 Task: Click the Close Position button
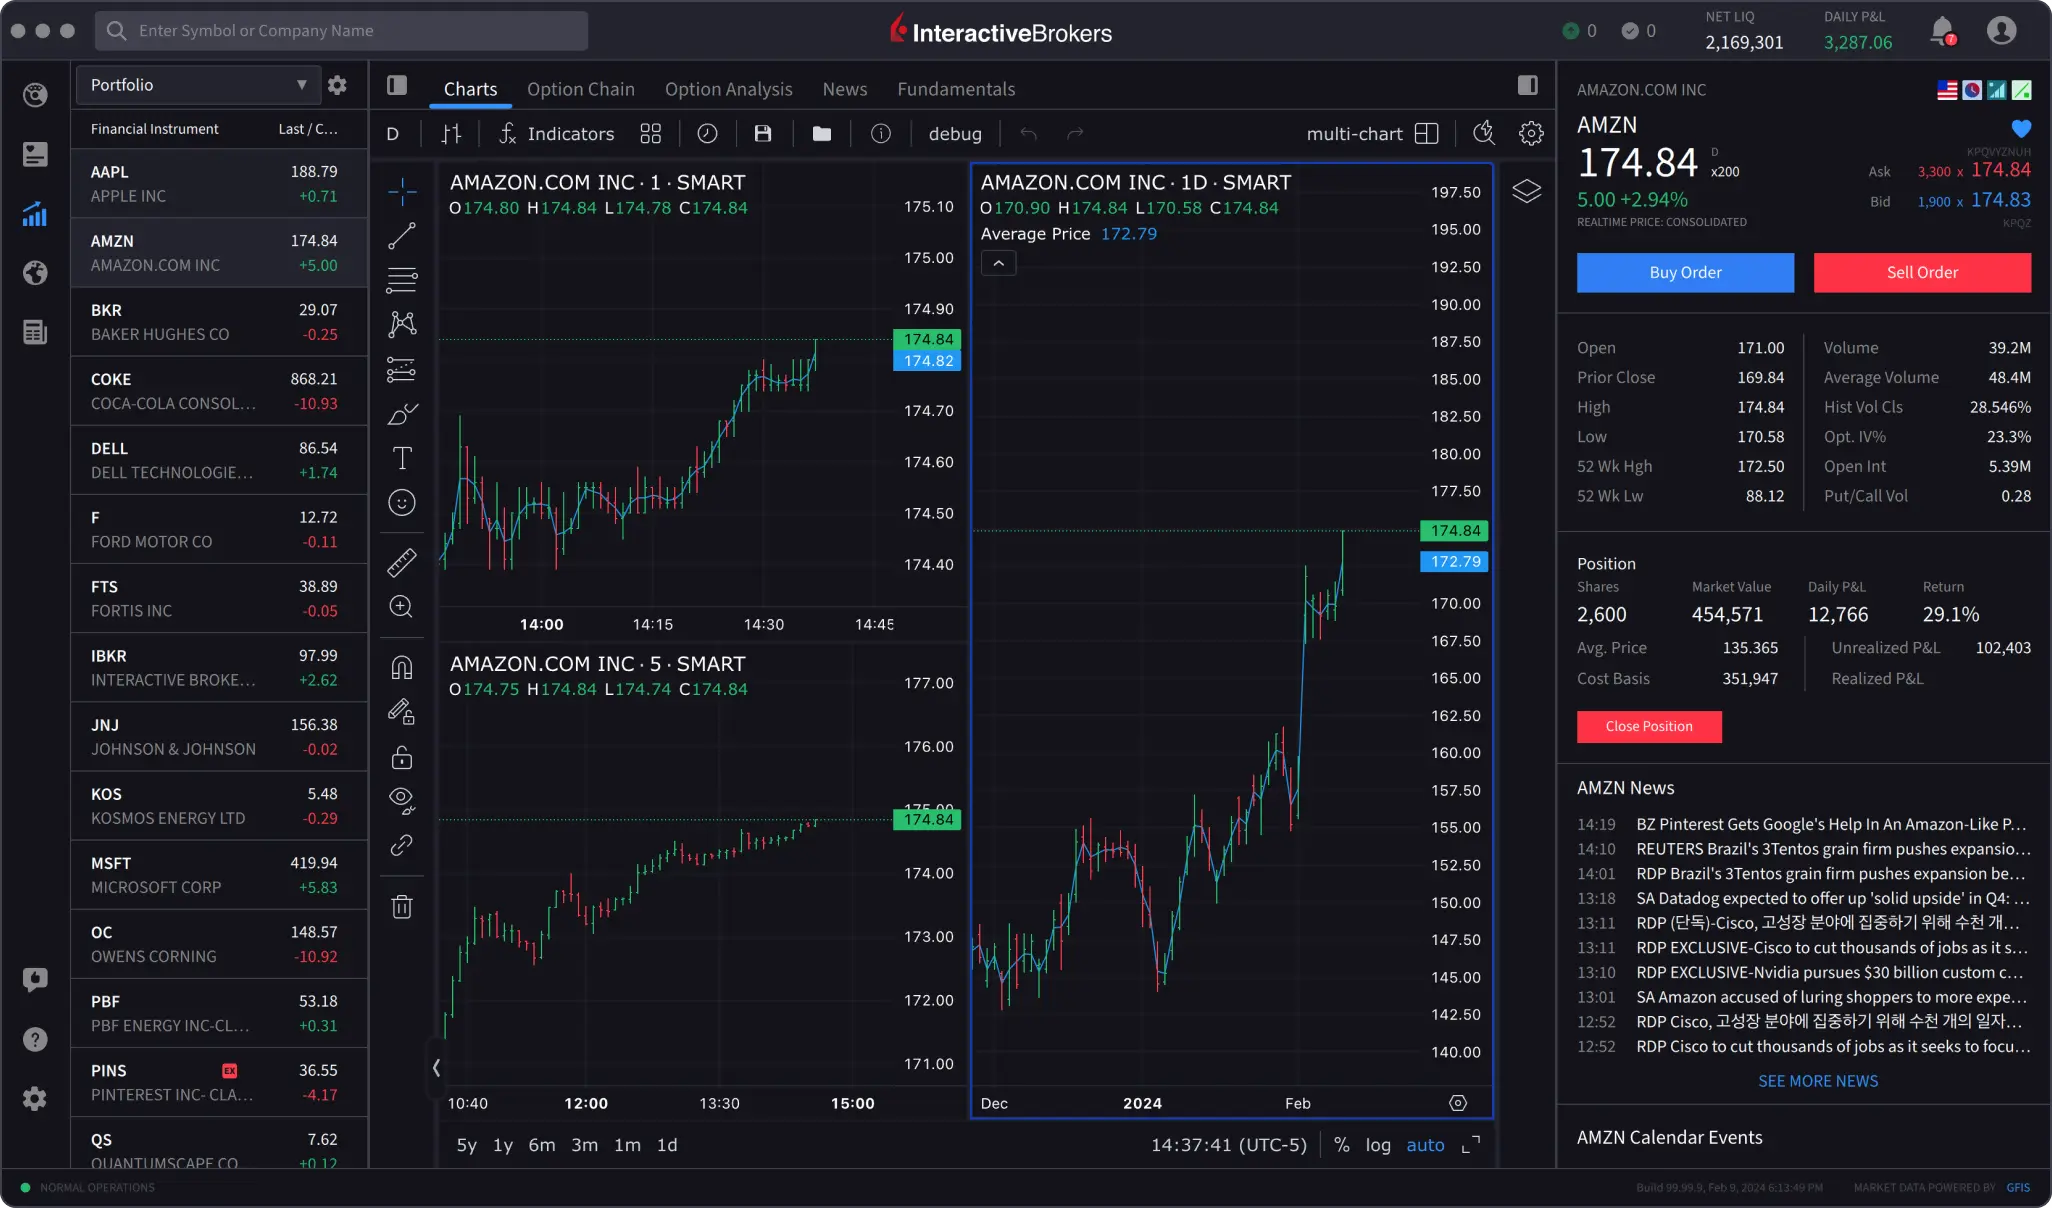pos(1648,726)
